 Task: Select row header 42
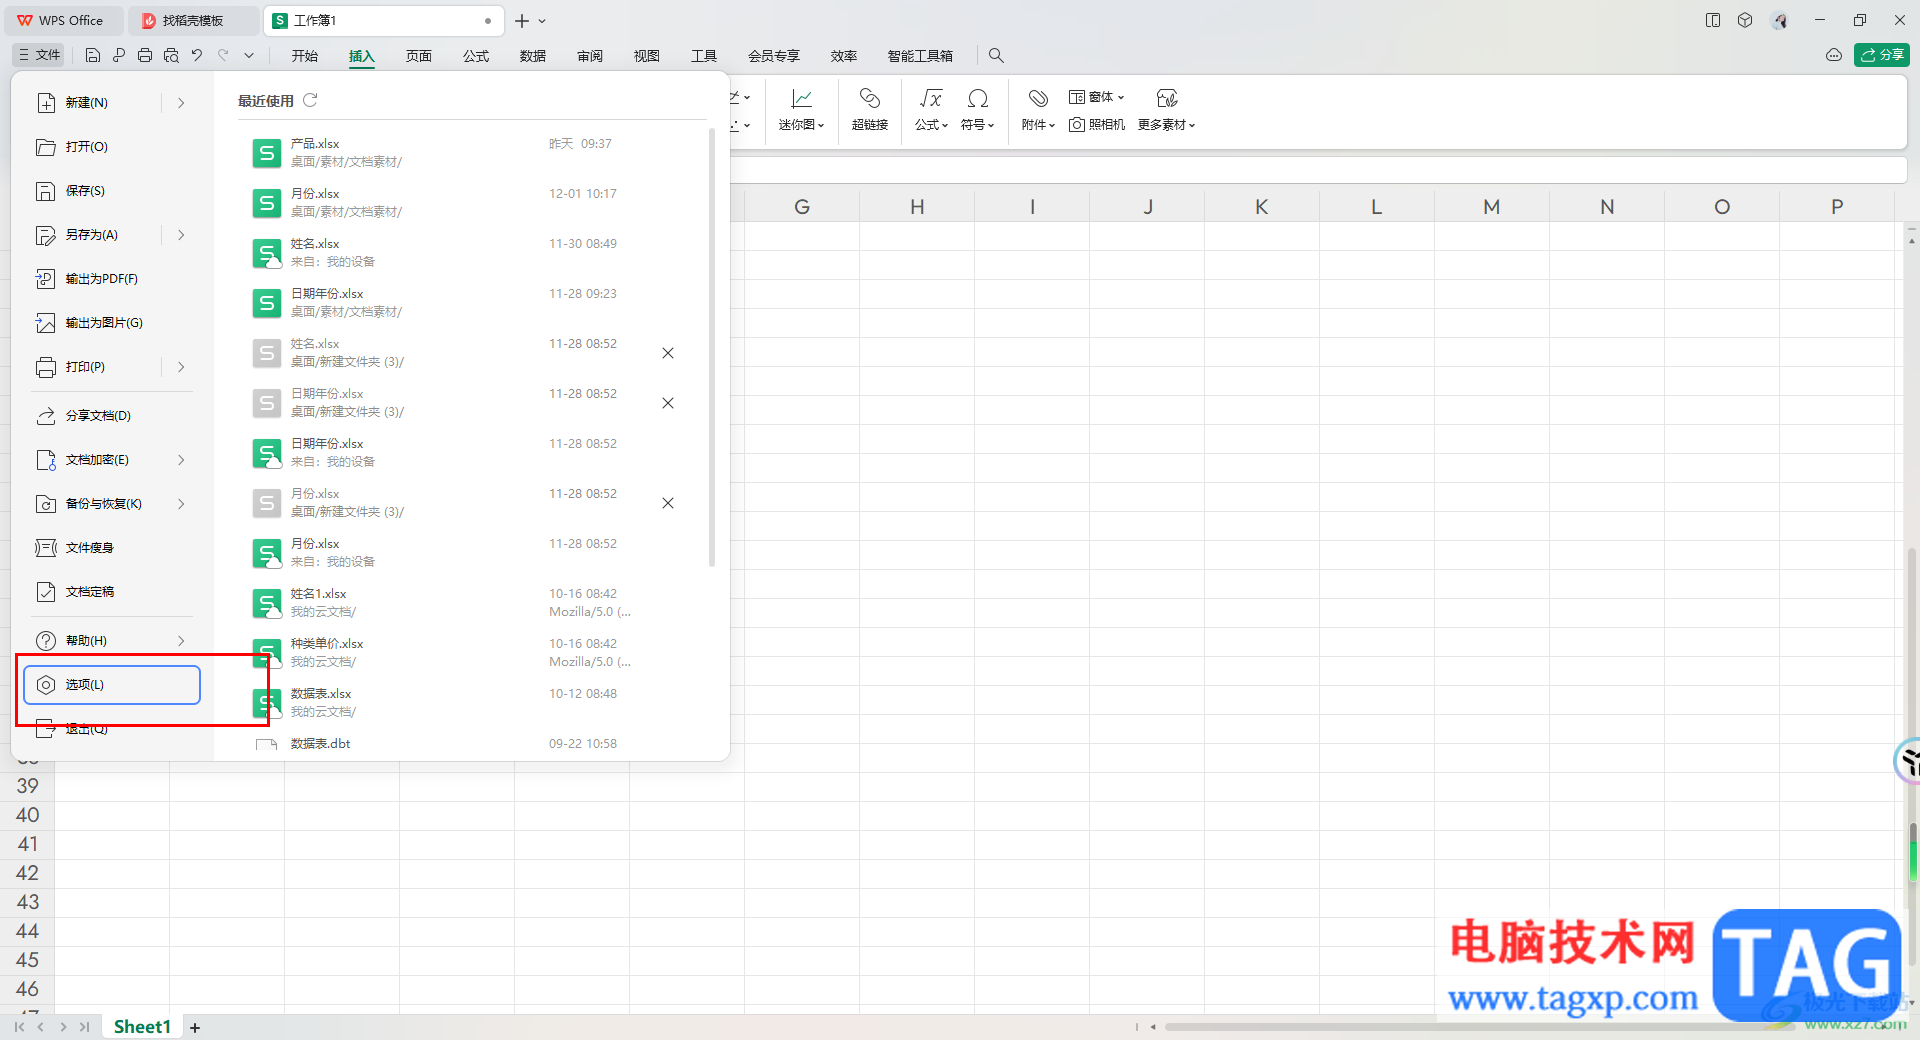coord(27,873)
